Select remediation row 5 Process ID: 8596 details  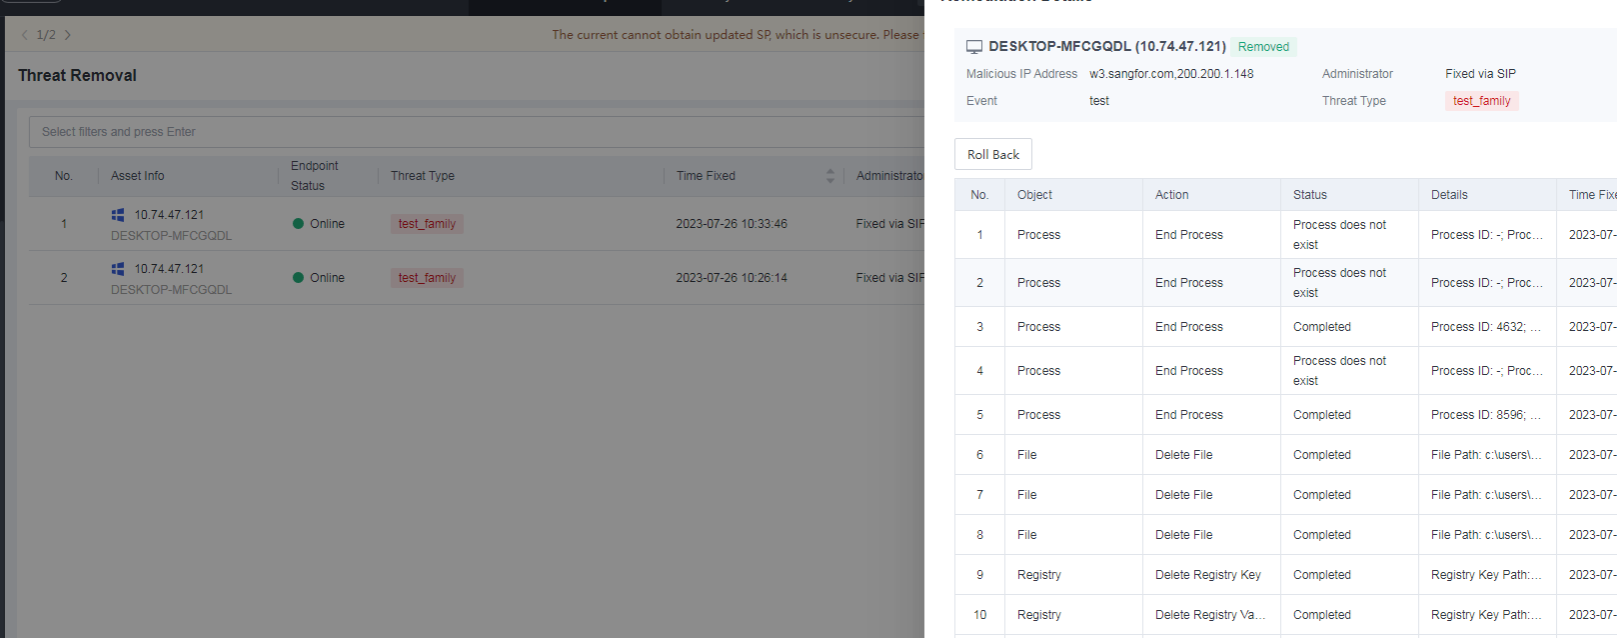pos(1486,415)
